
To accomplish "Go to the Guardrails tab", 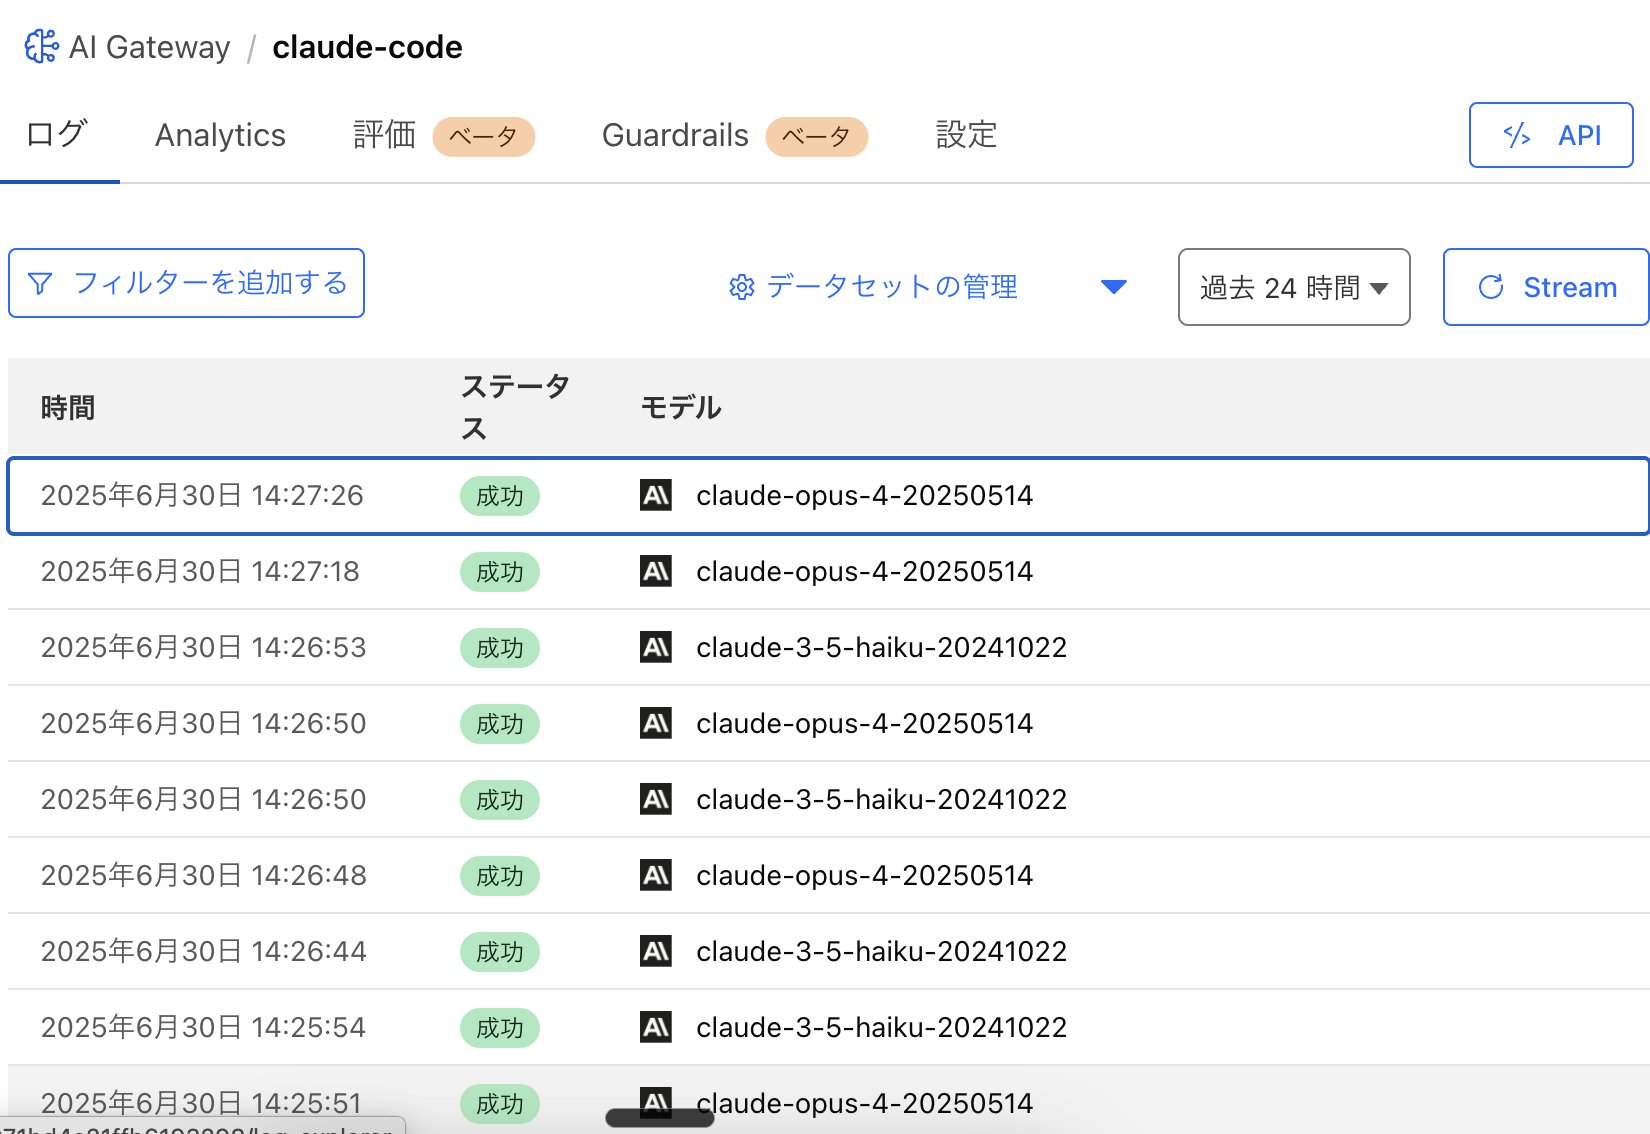I will click(735, 135).
